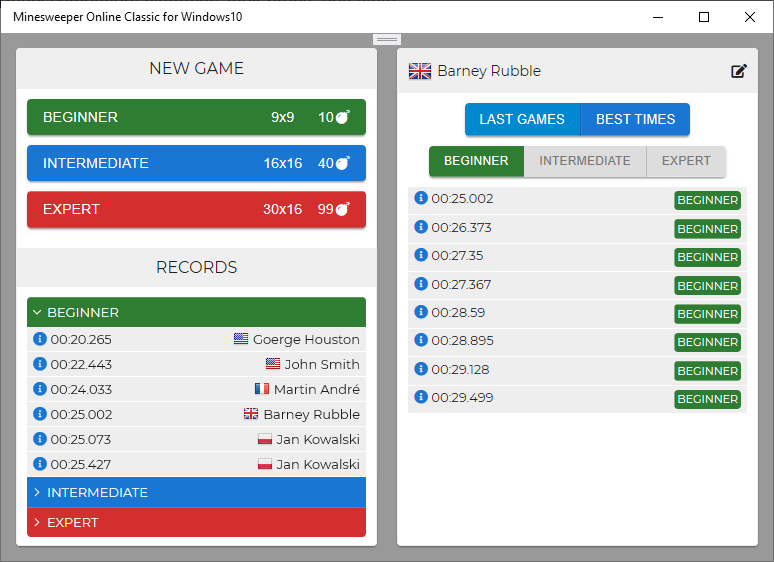Click the French flag next to Martin André
This screenshot has width=774, height=562.
(262, 389)
